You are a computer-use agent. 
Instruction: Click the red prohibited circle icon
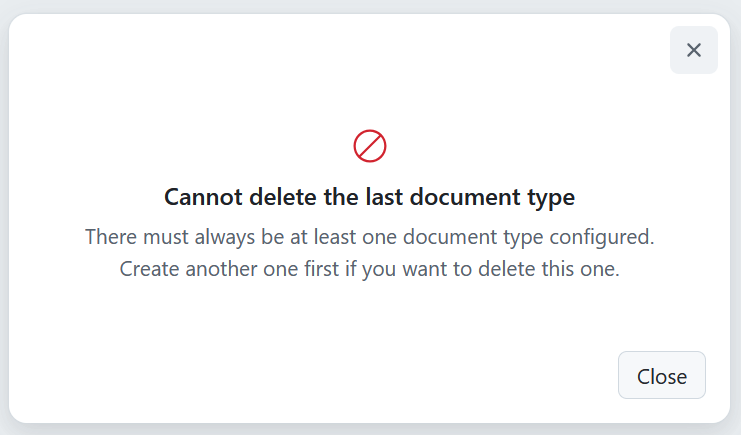pos(370,146)
